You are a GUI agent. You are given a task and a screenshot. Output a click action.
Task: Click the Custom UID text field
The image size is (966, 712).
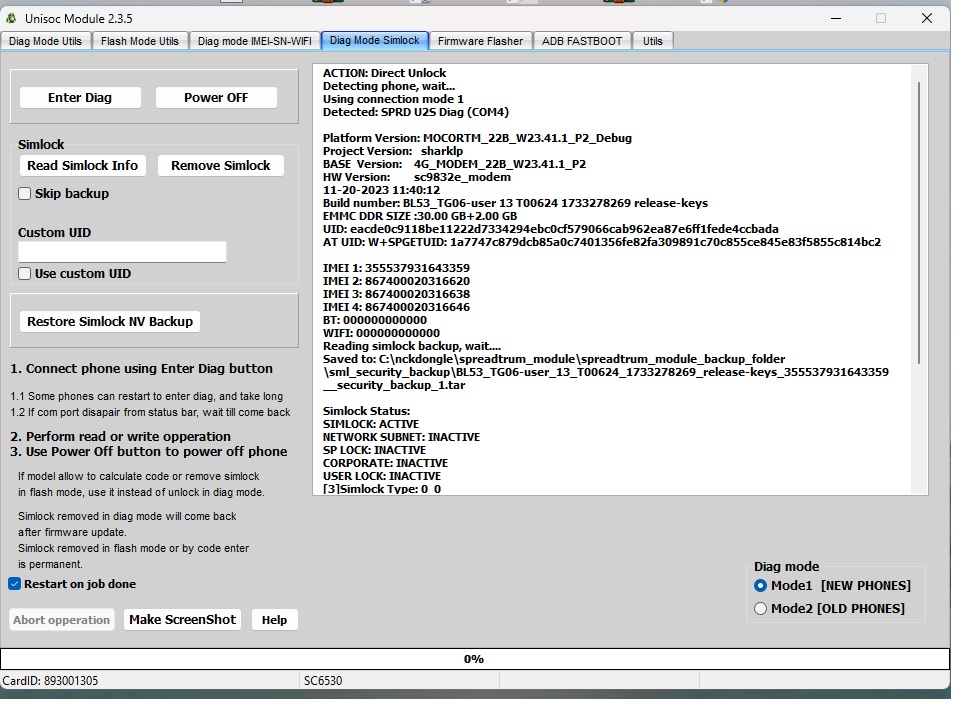pos(122,252)
